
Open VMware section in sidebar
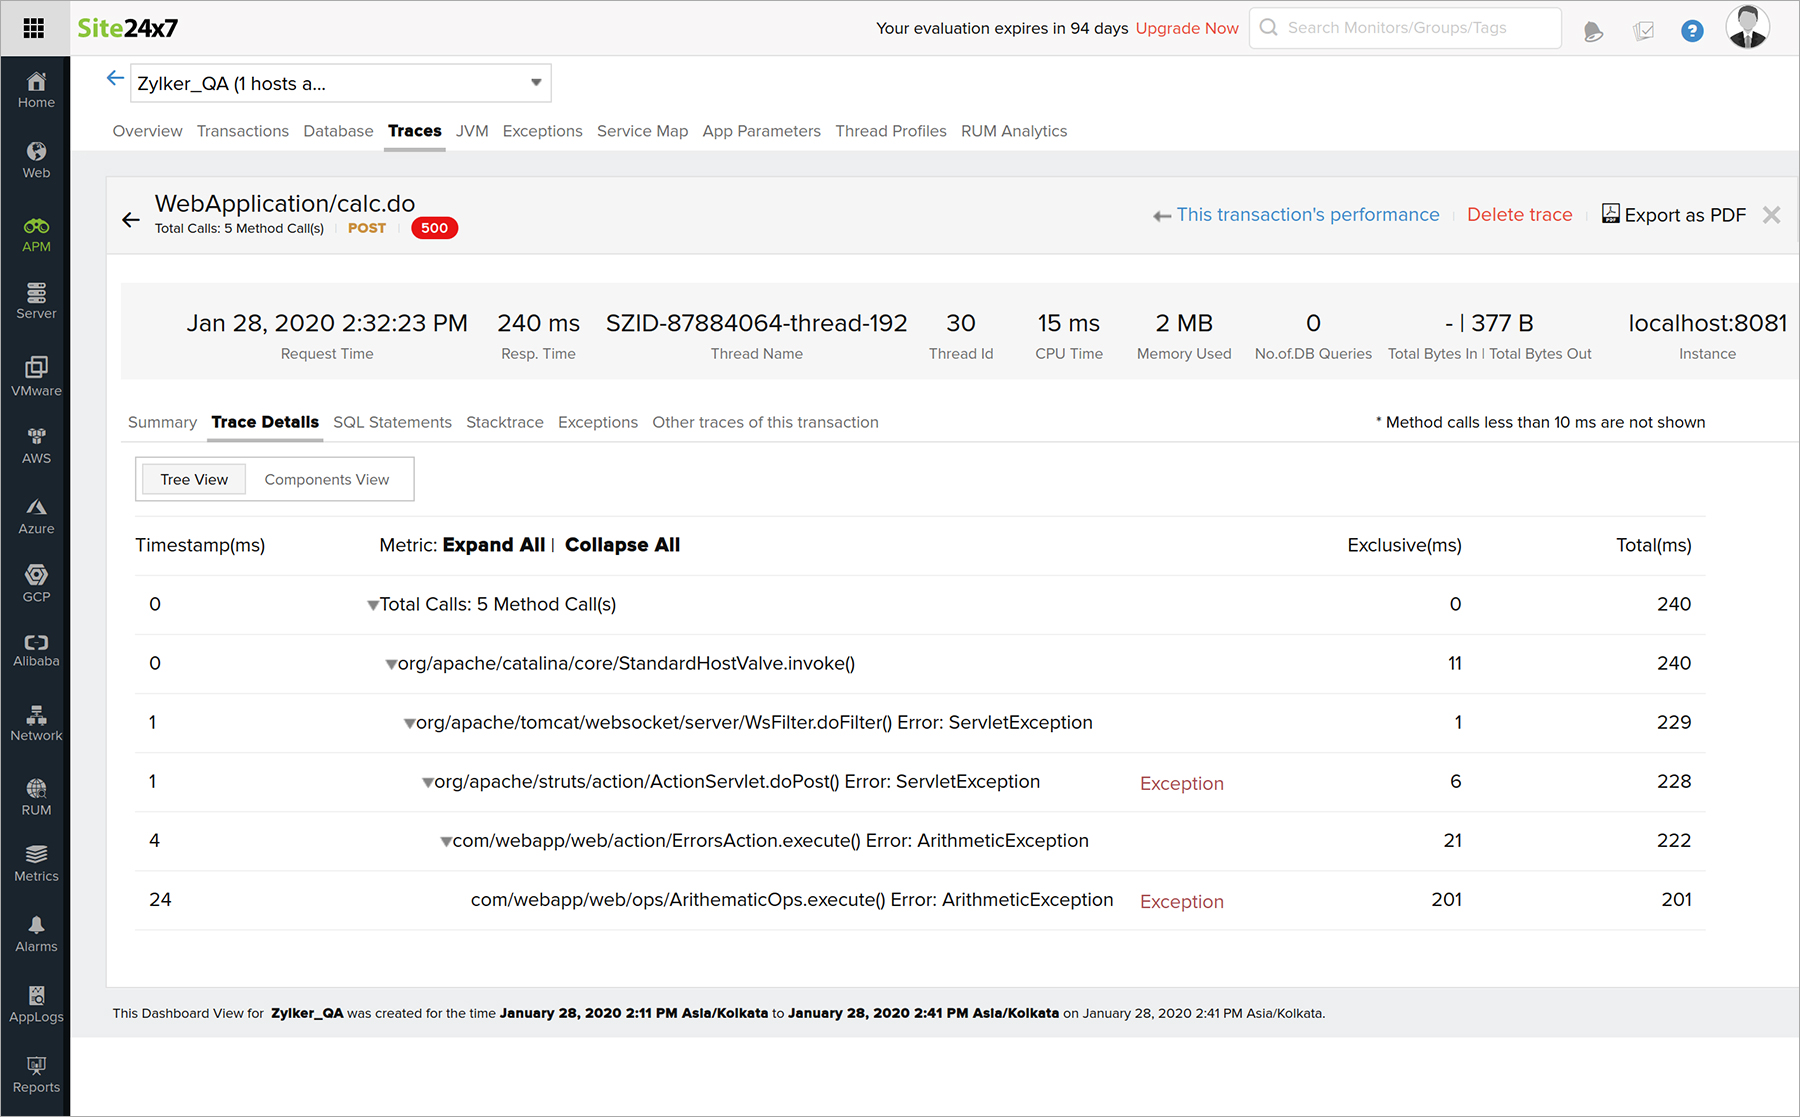click(36, 377)
